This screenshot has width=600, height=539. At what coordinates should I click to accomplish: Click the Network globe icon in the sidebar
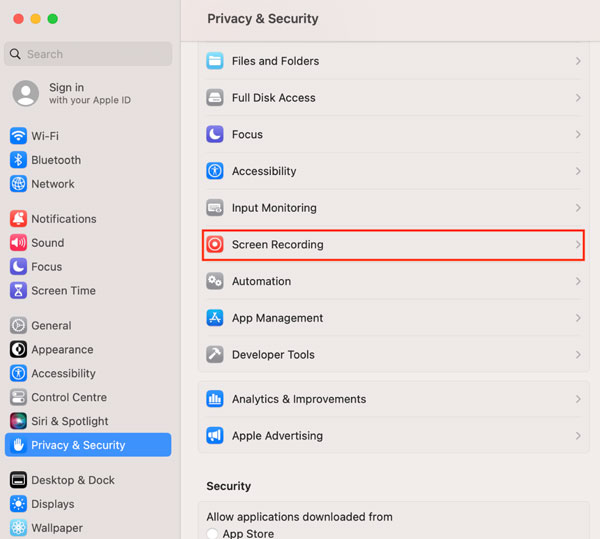click(18, 184)
